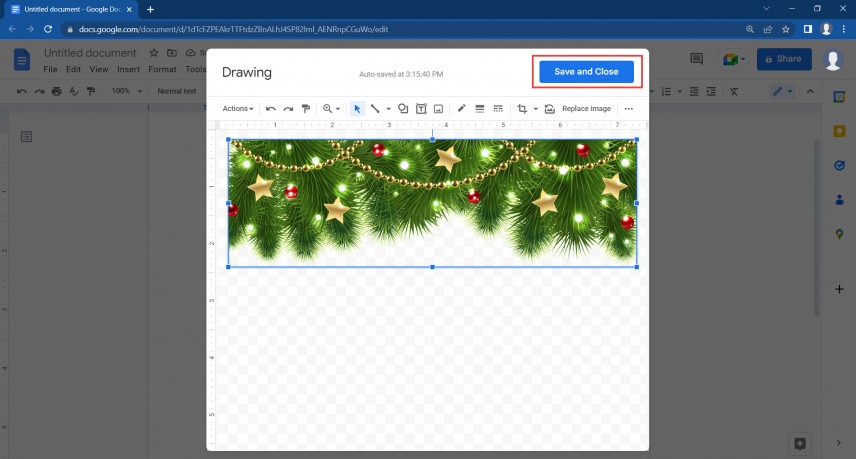Open the Actions dropdown menu
The width and height of the screenshot is (856, 459).
pyautogui.click(x=237, y=108)
